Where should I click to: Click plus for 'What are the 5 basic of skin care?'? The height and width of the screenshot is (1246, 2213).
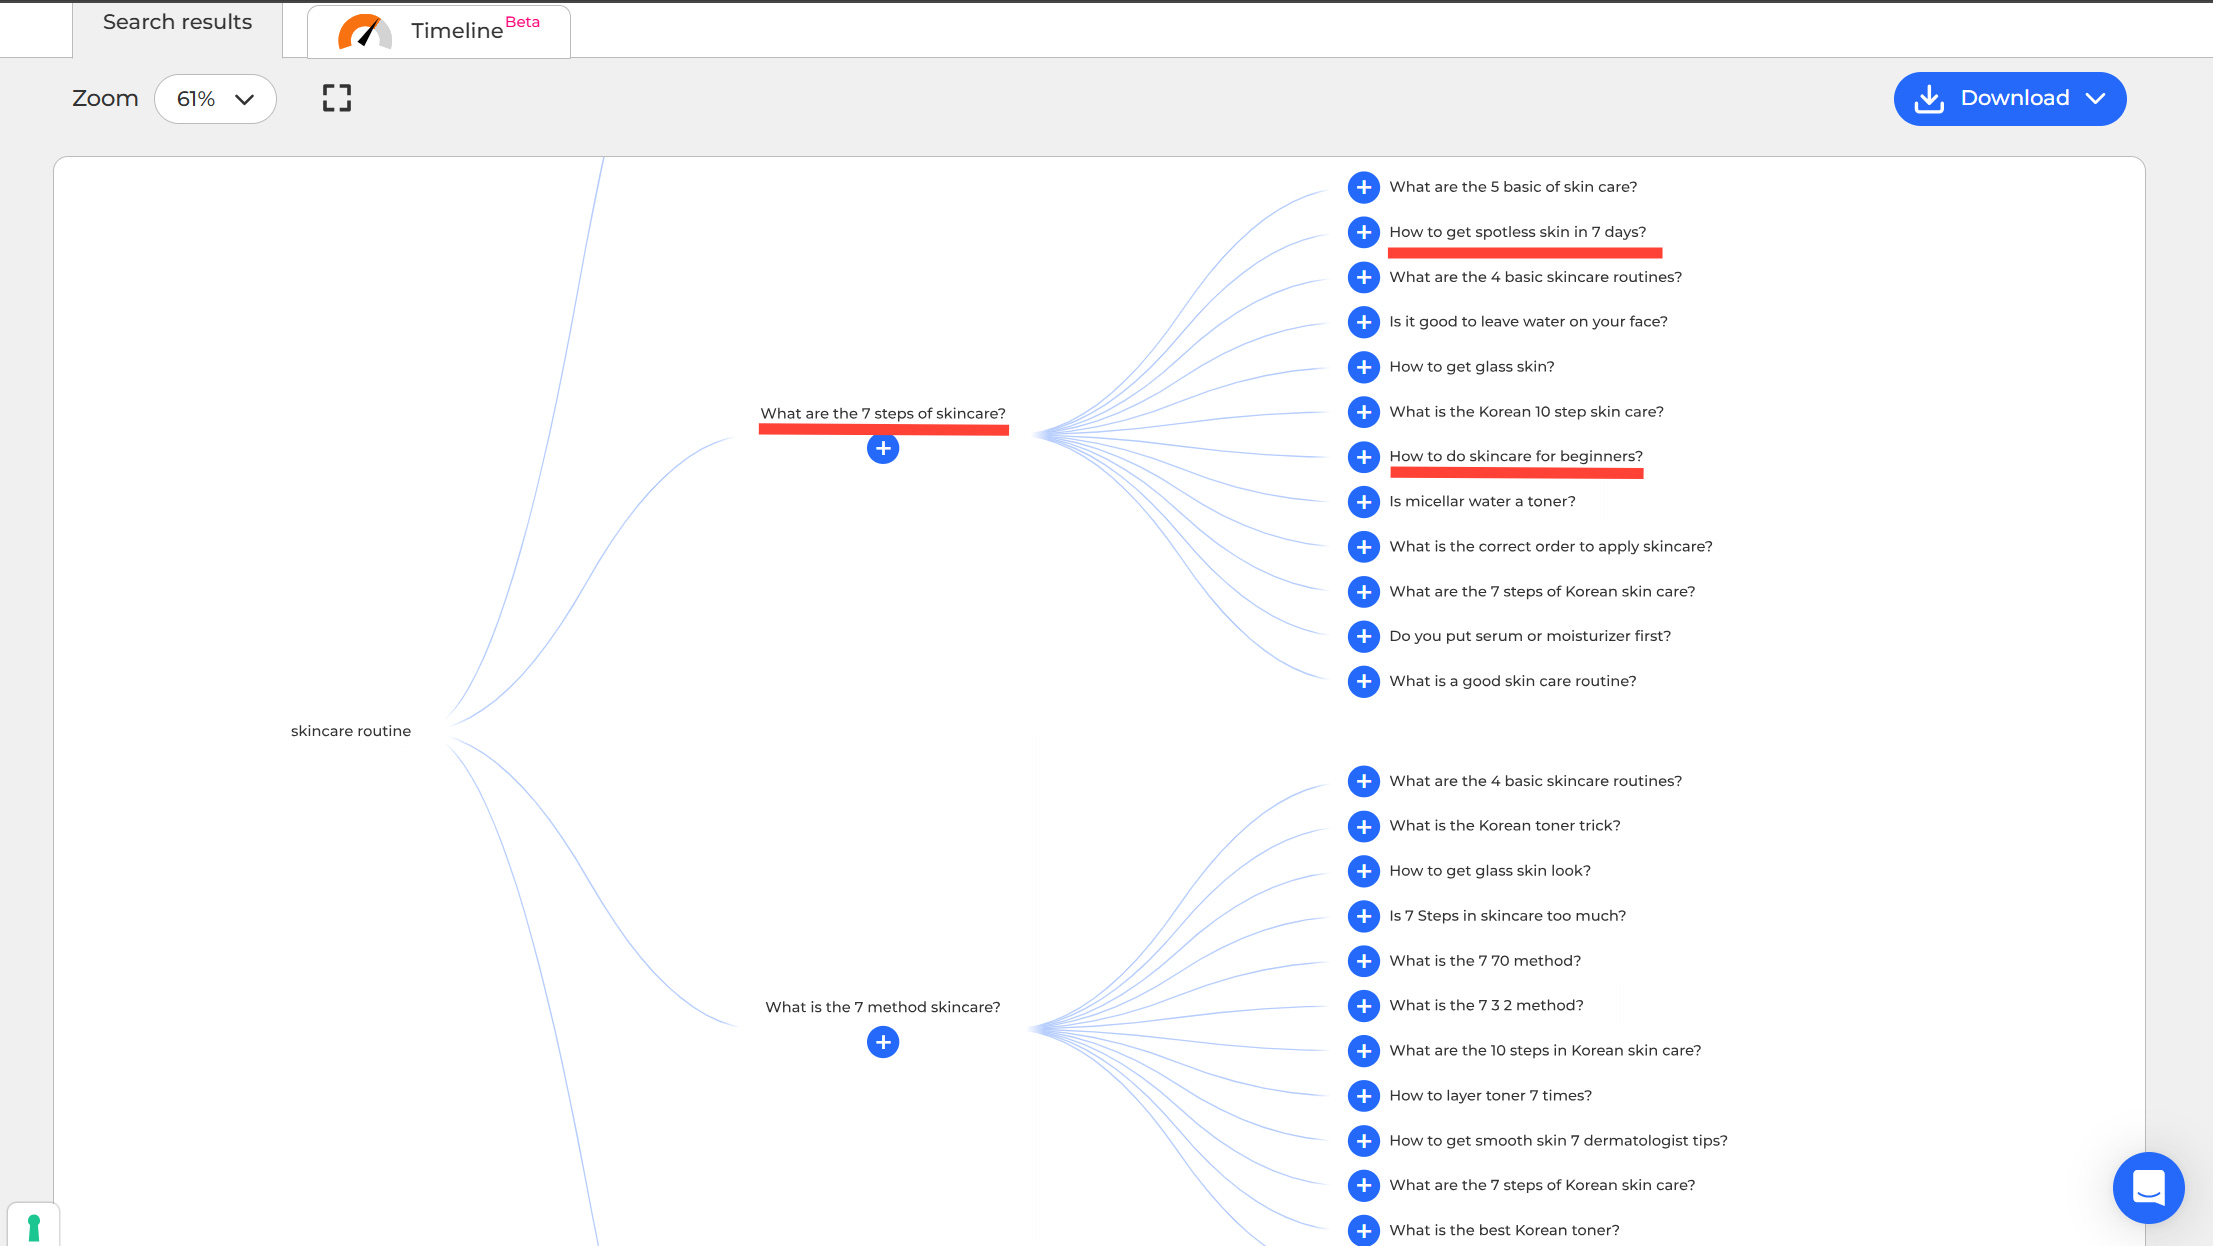coord(1363,187)
